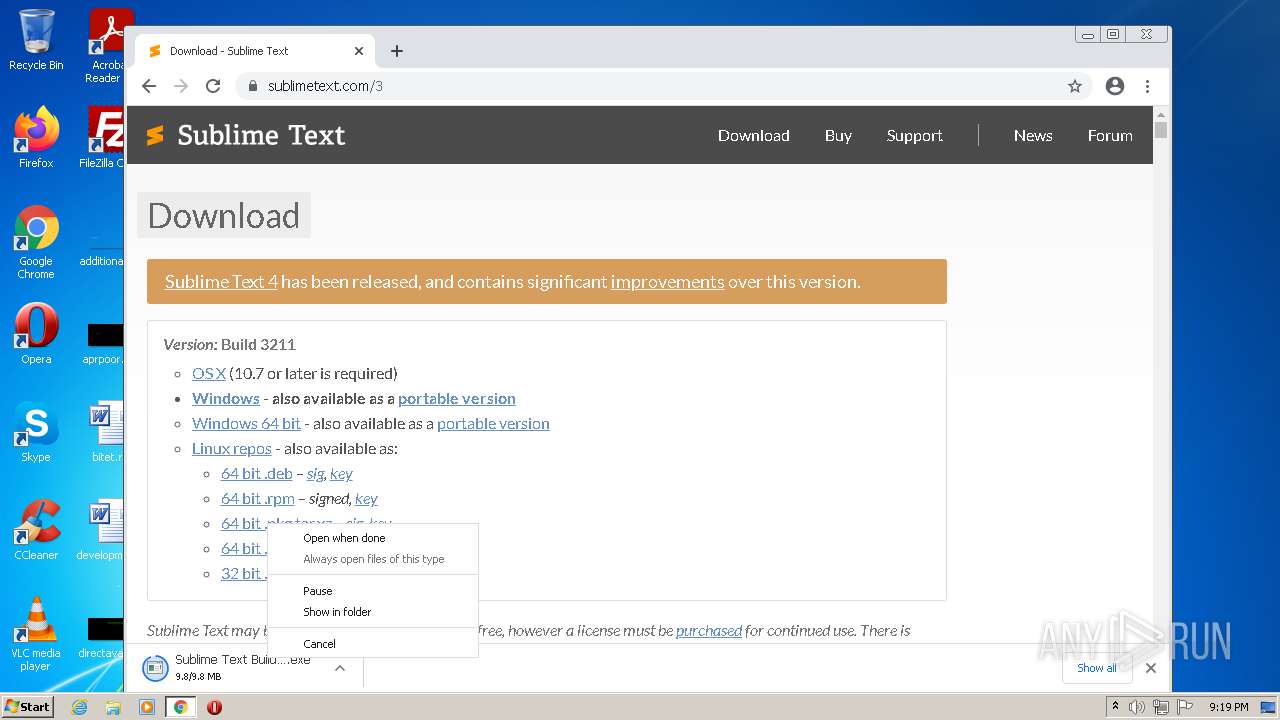Click the volume icon in system tray
The height and width of the screenshot is (720, 1280).
point(1137,707)
